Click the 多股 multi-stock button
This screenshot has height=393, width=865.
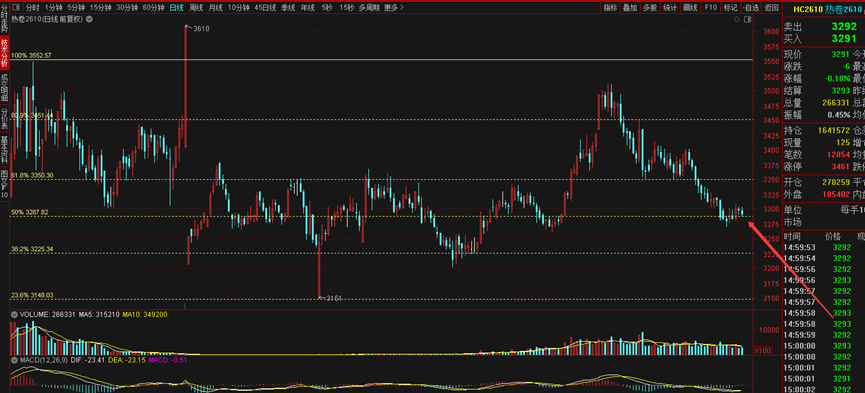point(650,8)
